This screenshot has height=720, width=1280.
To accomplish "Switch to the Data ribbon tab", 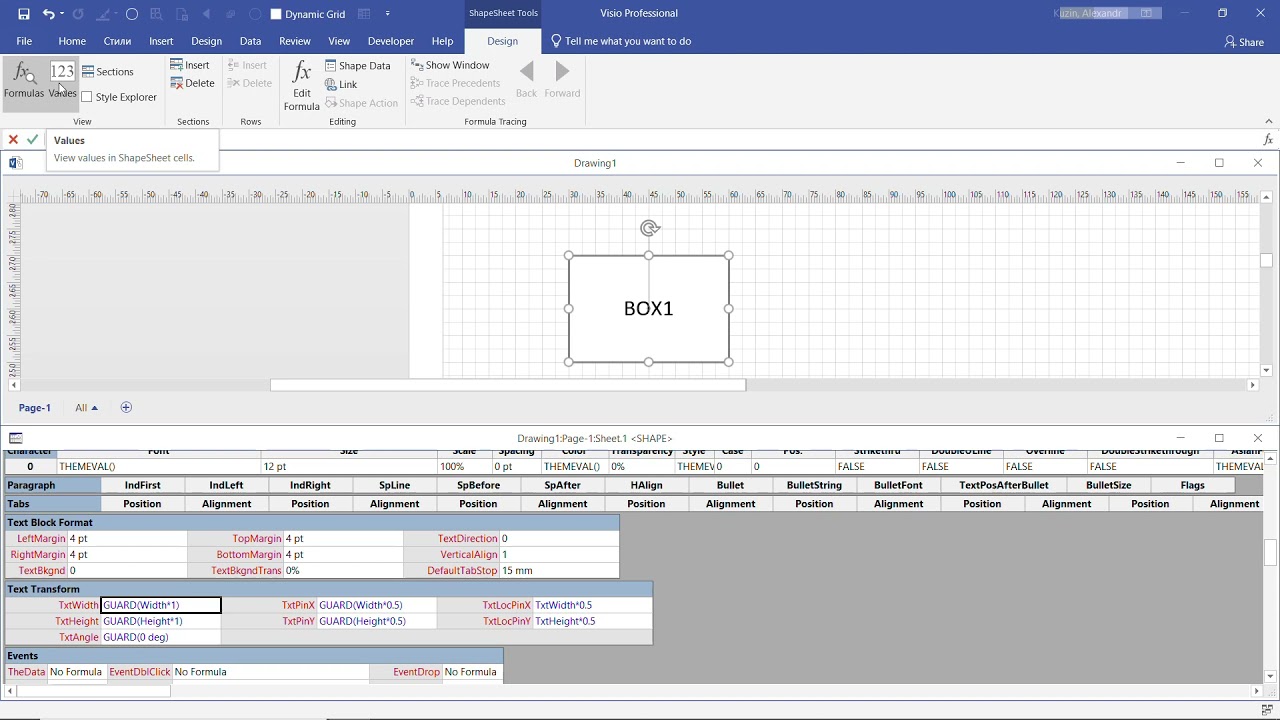I will [250, 41].
